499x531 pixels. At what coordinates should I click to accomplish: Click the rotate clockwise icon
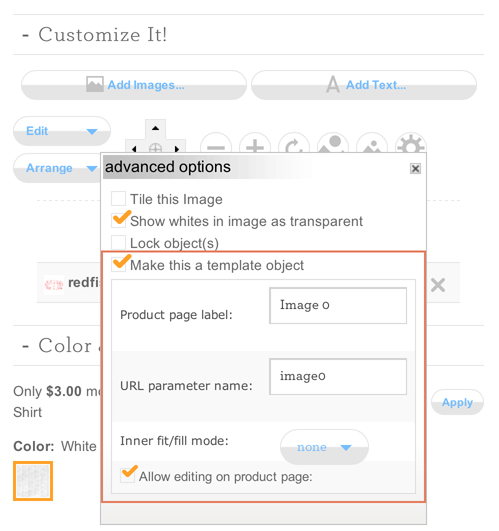click(294, 144)
